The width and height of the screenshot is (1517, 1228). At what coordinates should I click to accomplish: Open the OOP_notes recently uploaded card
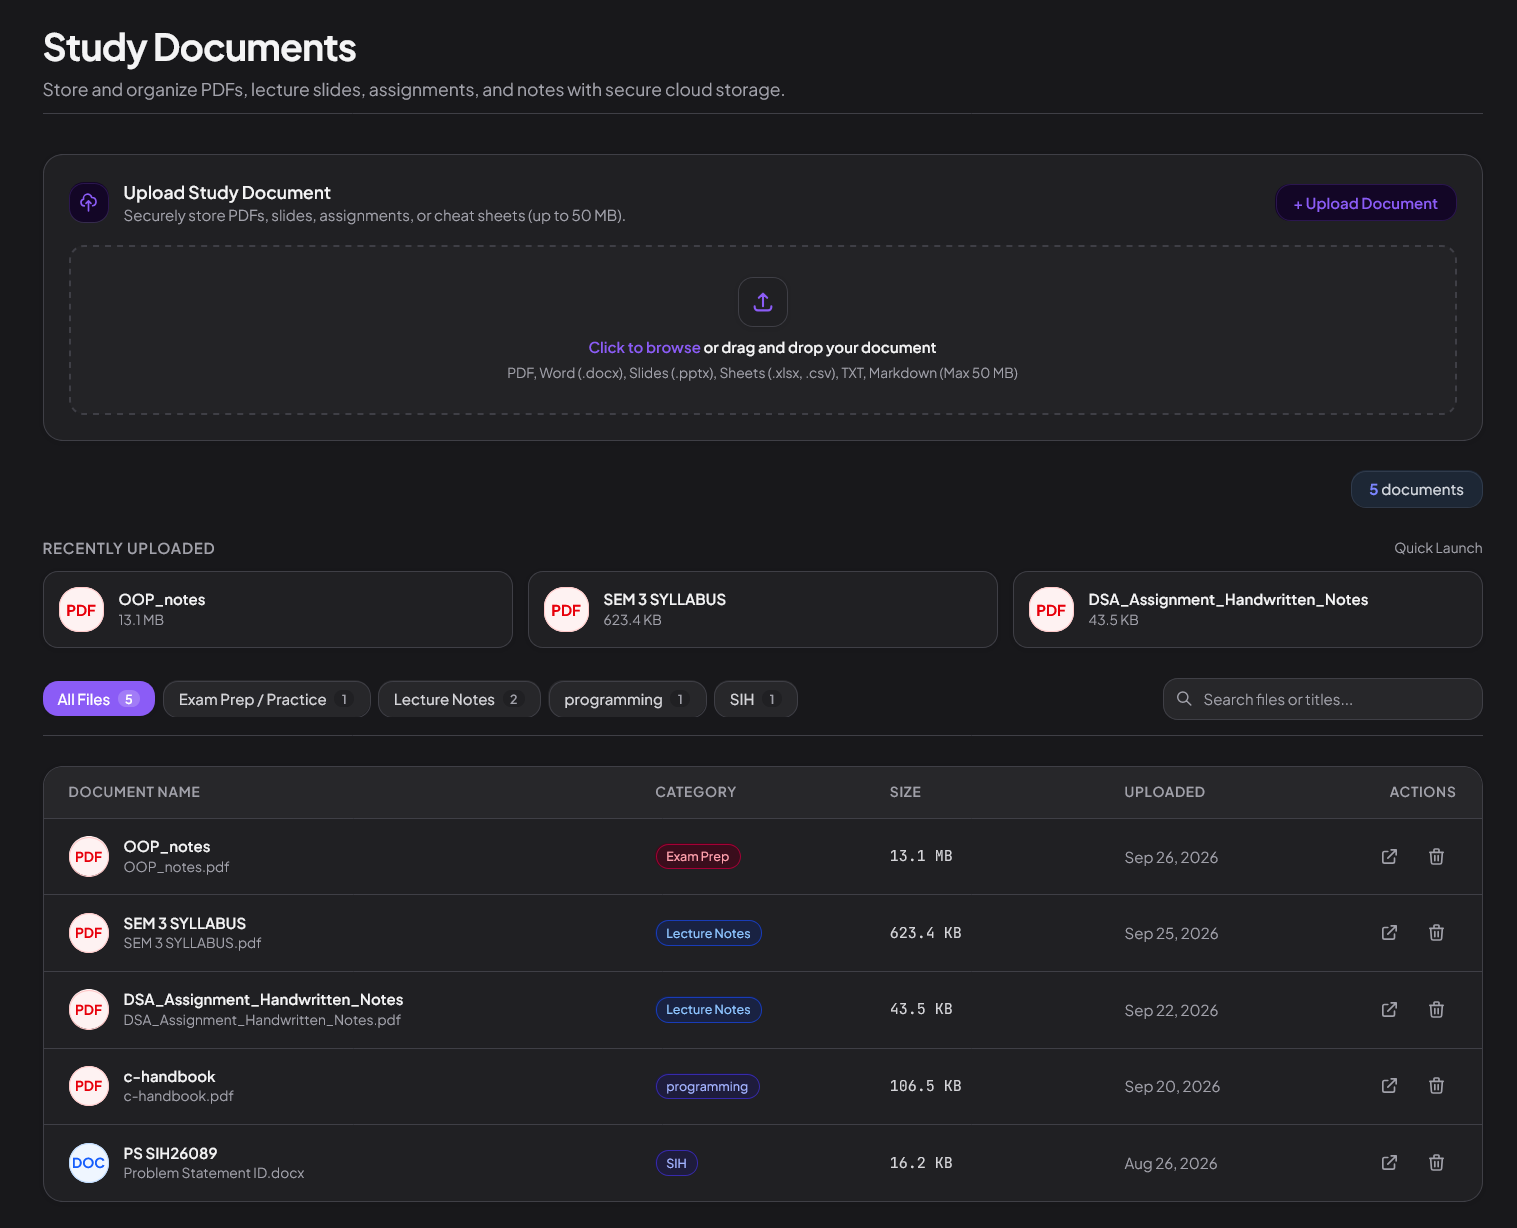pyautogui.click(x=278, y=610)
